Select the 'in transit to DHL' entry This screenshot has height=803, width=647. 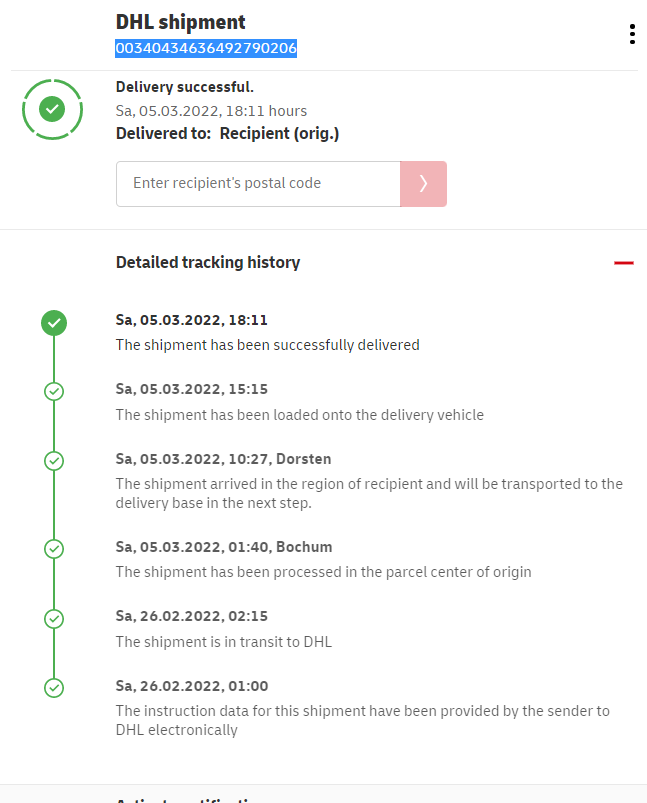click(223, 641)
